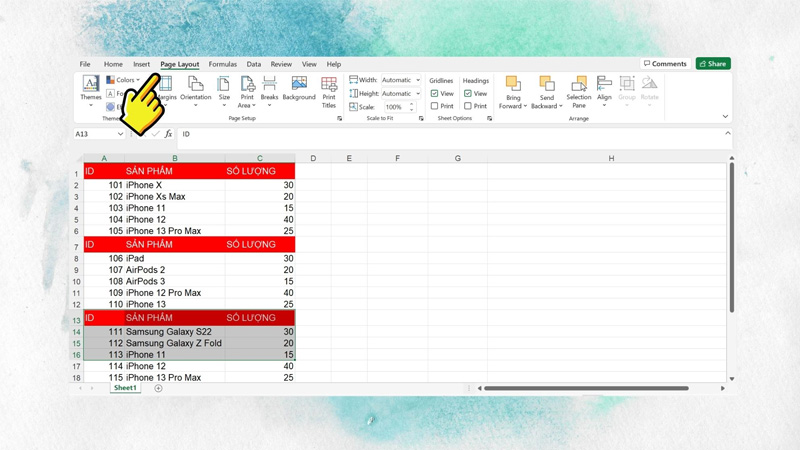
Task: Collapse the ribbon with chevron
Action: [x=725, y=116]
